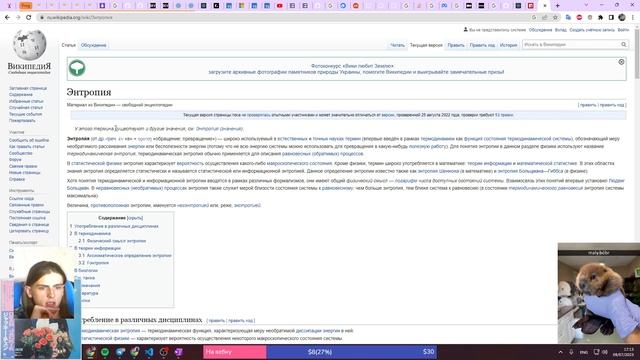Click the green tree banner icon
Viewport: 640px width, 360px height.
[x=77, y=68]
